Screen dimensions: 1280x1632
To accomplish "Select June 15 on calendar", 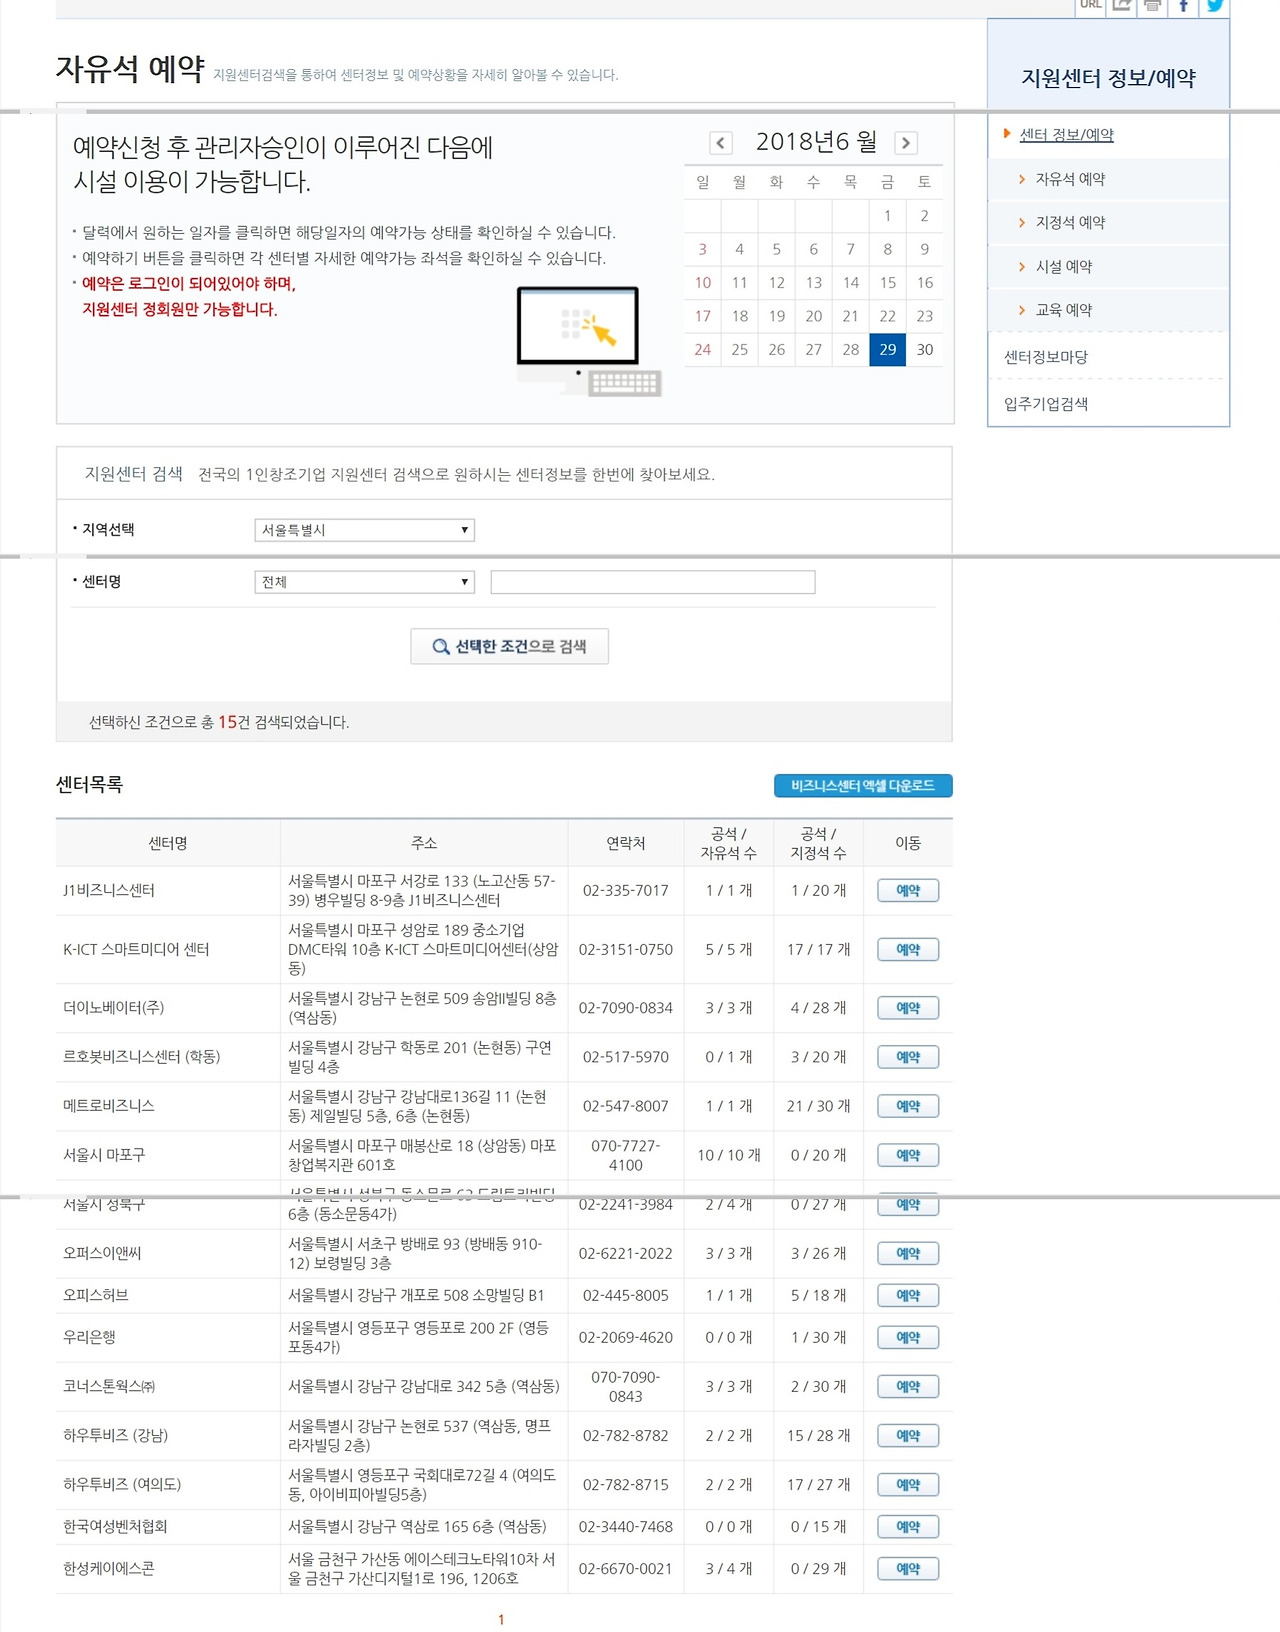I will [888, 283].
